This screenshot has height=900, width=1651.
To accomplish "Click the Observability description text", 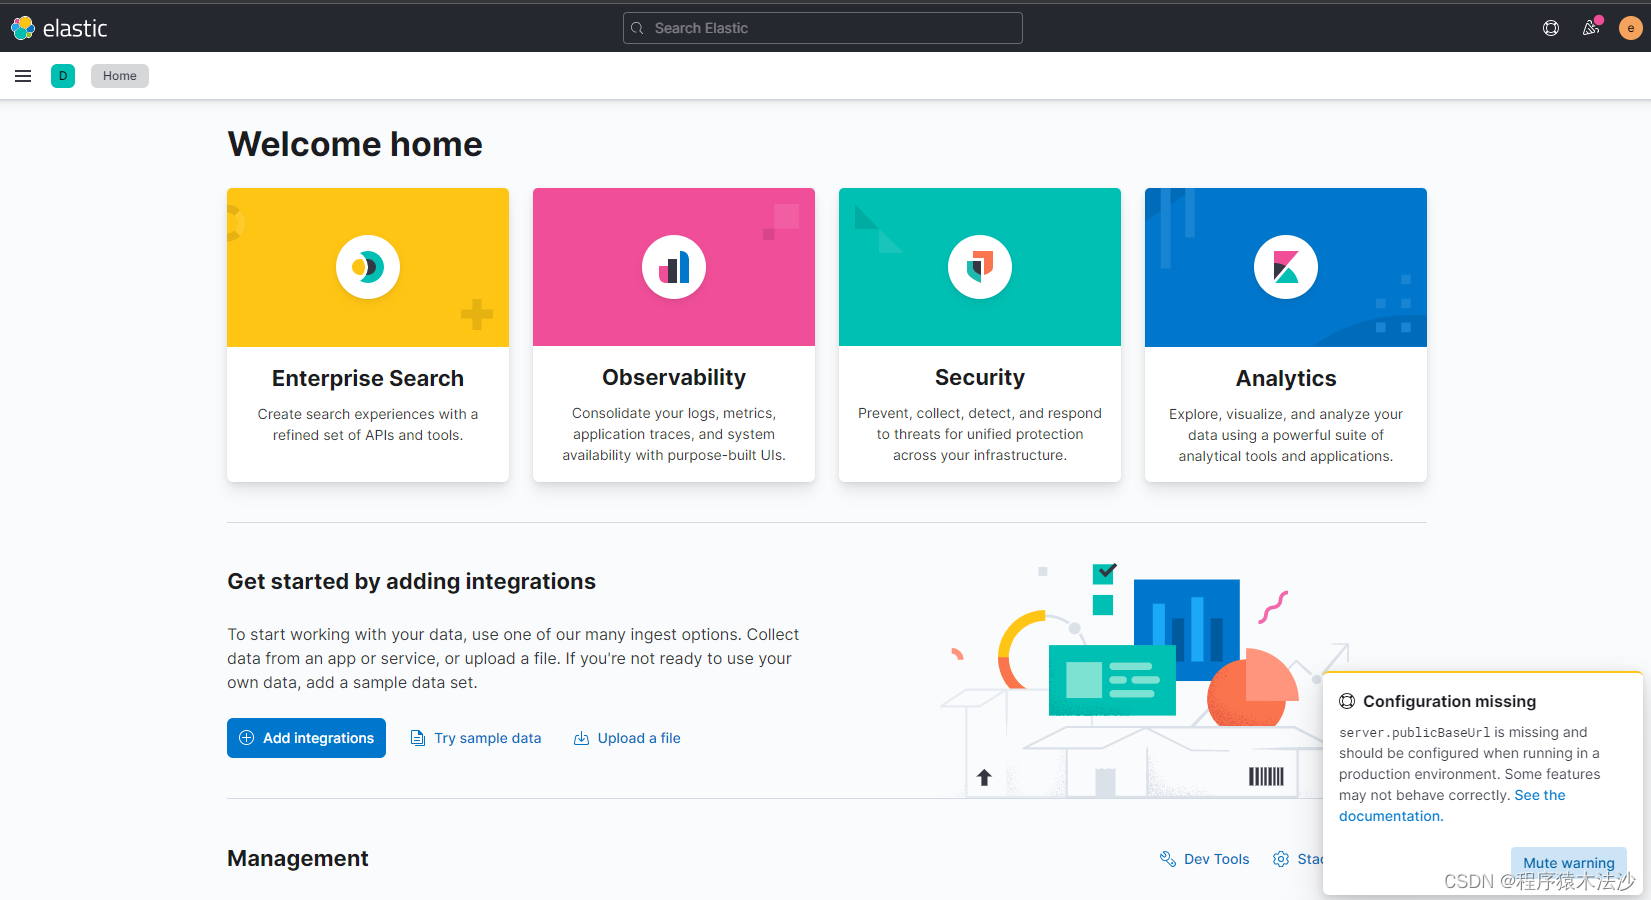I will [674, 434].
